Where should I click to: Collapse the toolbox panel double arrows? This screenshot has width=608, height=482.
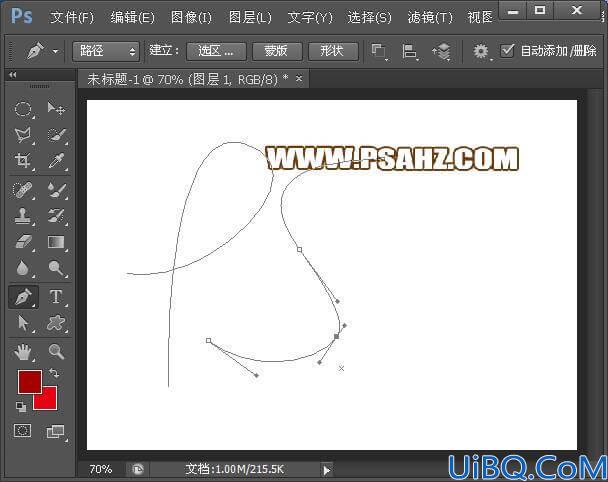[x=12, y=75]
